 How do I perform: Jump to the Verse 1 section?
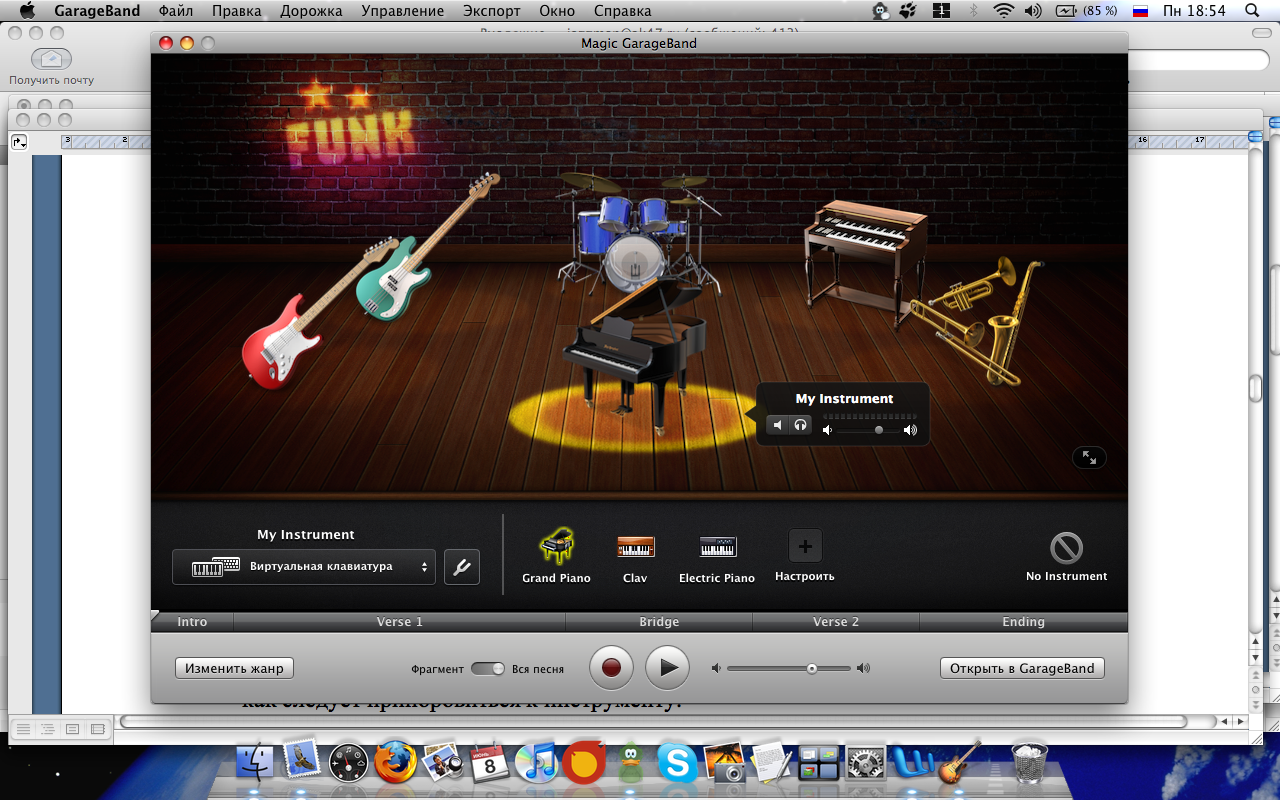400,622
